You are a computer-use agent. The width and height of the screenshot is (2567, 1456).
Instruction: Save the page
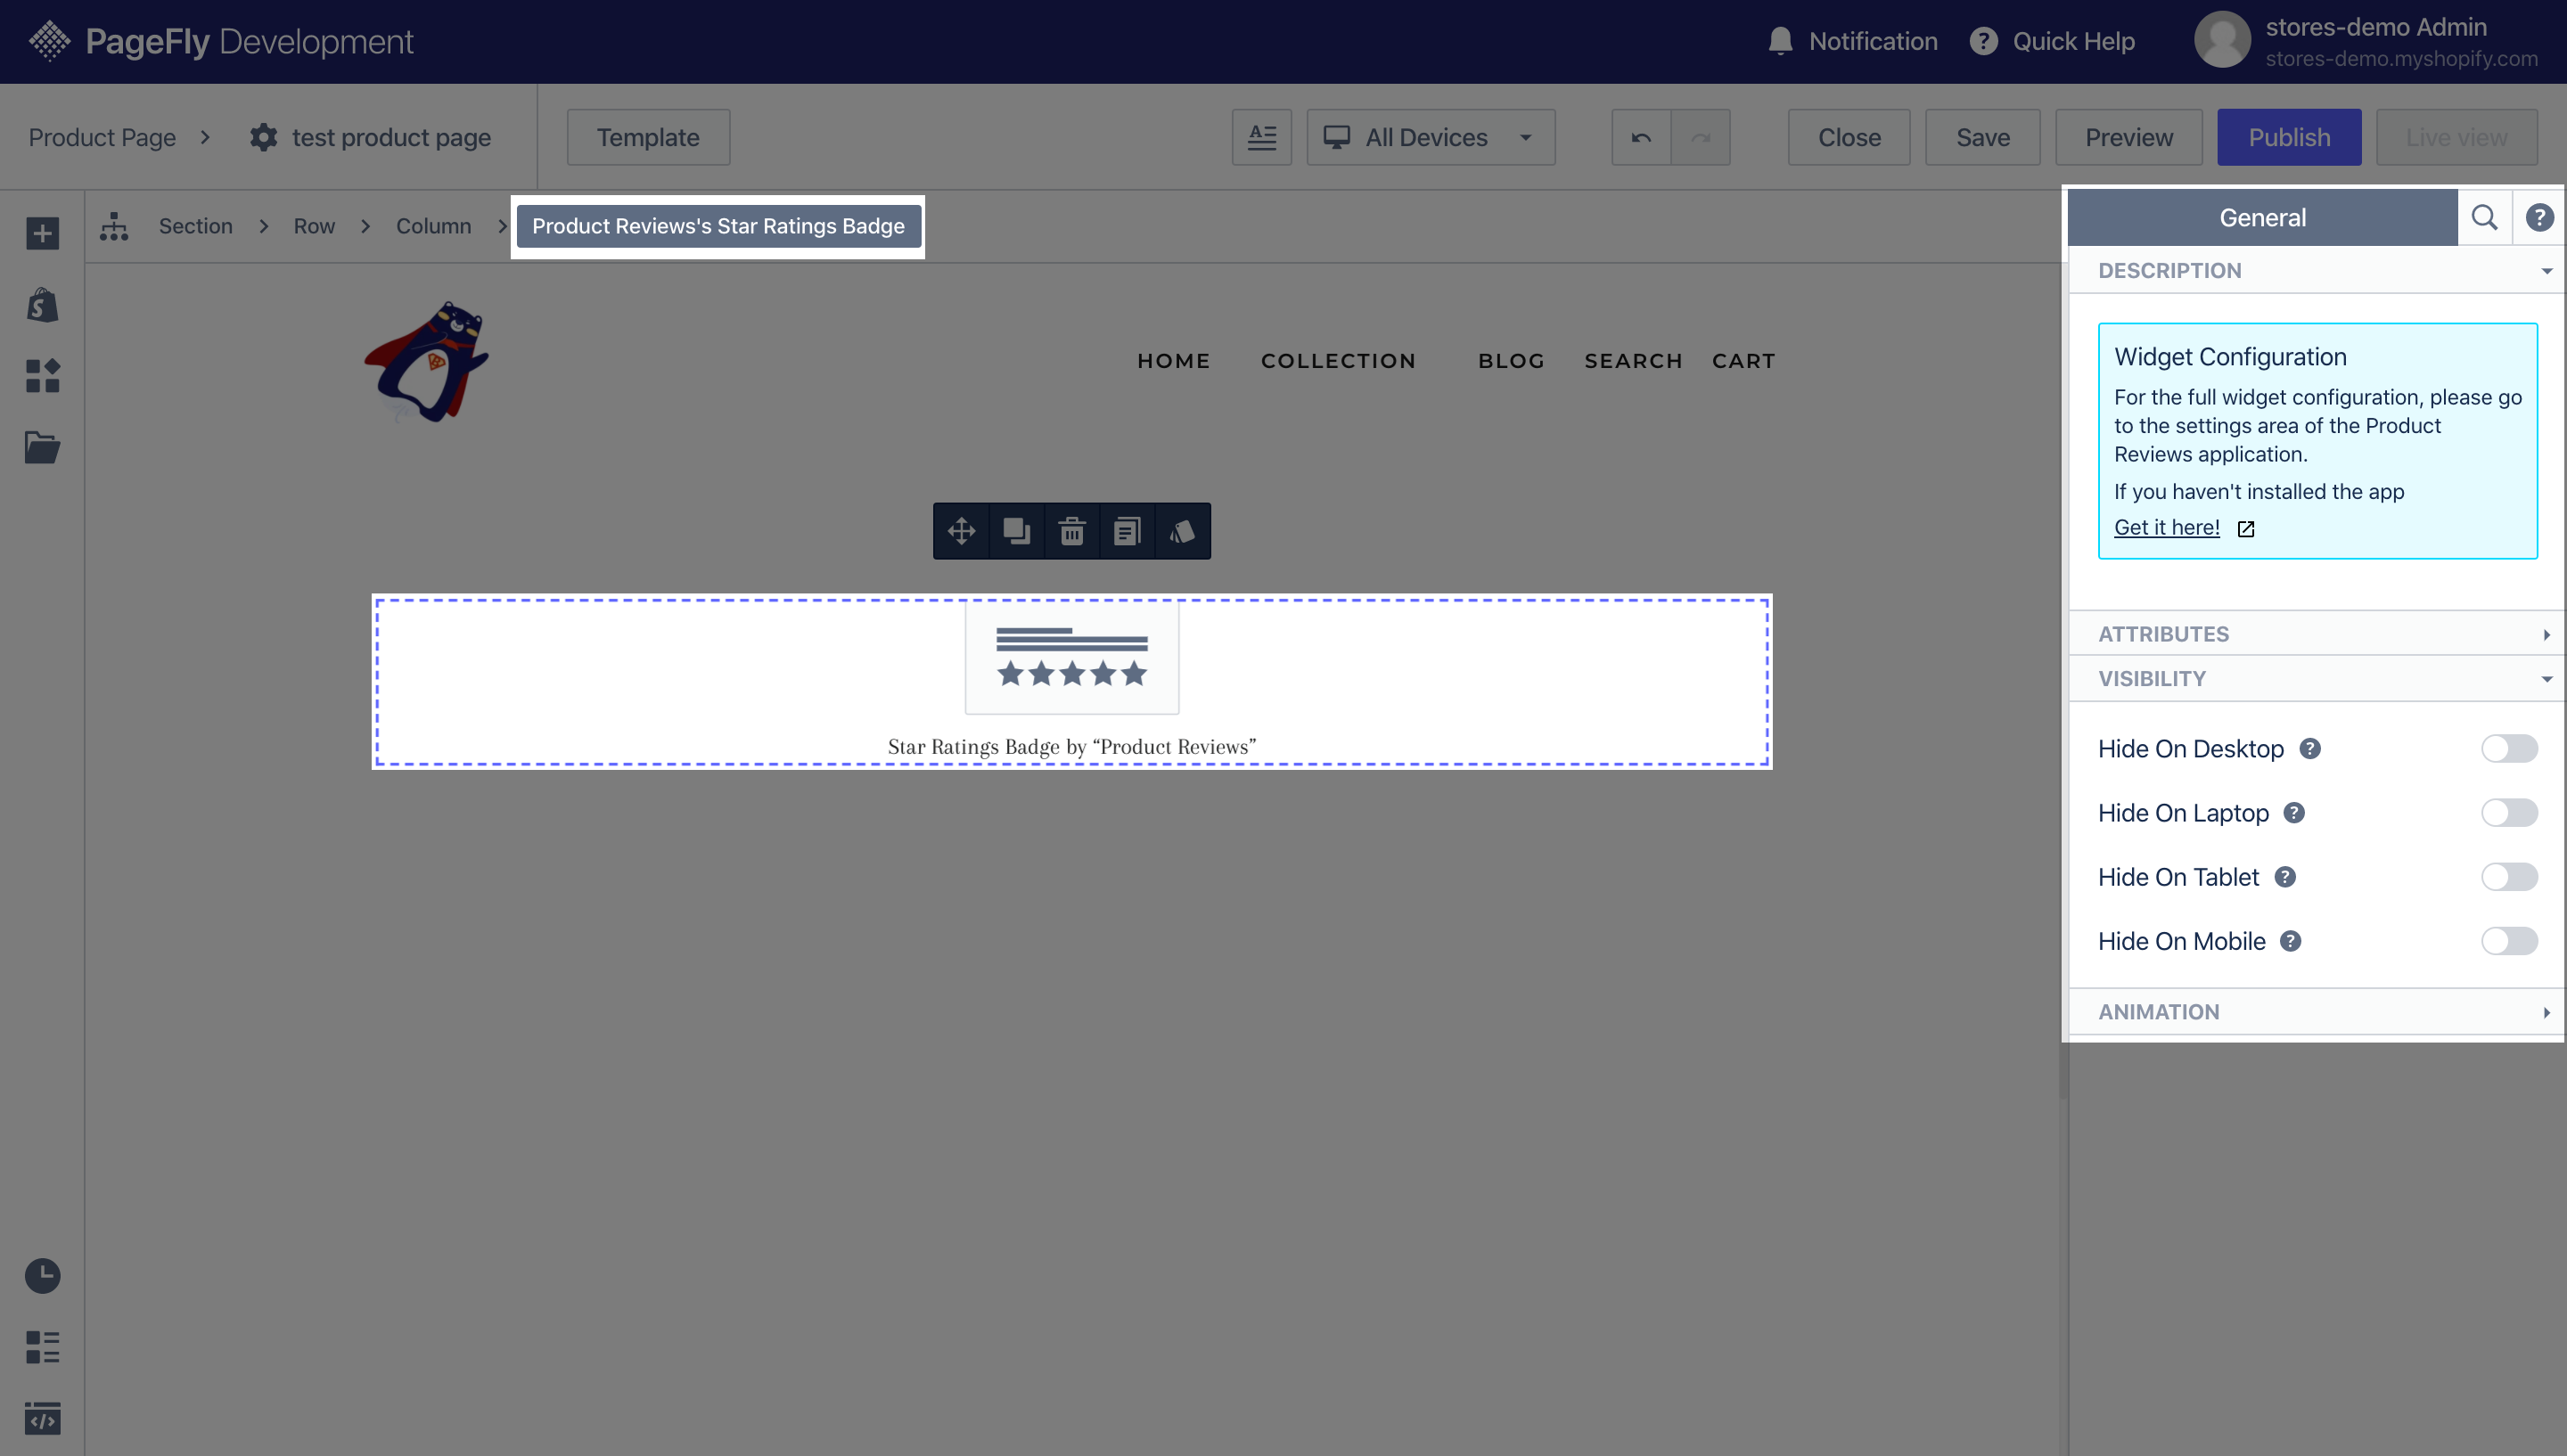(x=1983, y=137)
